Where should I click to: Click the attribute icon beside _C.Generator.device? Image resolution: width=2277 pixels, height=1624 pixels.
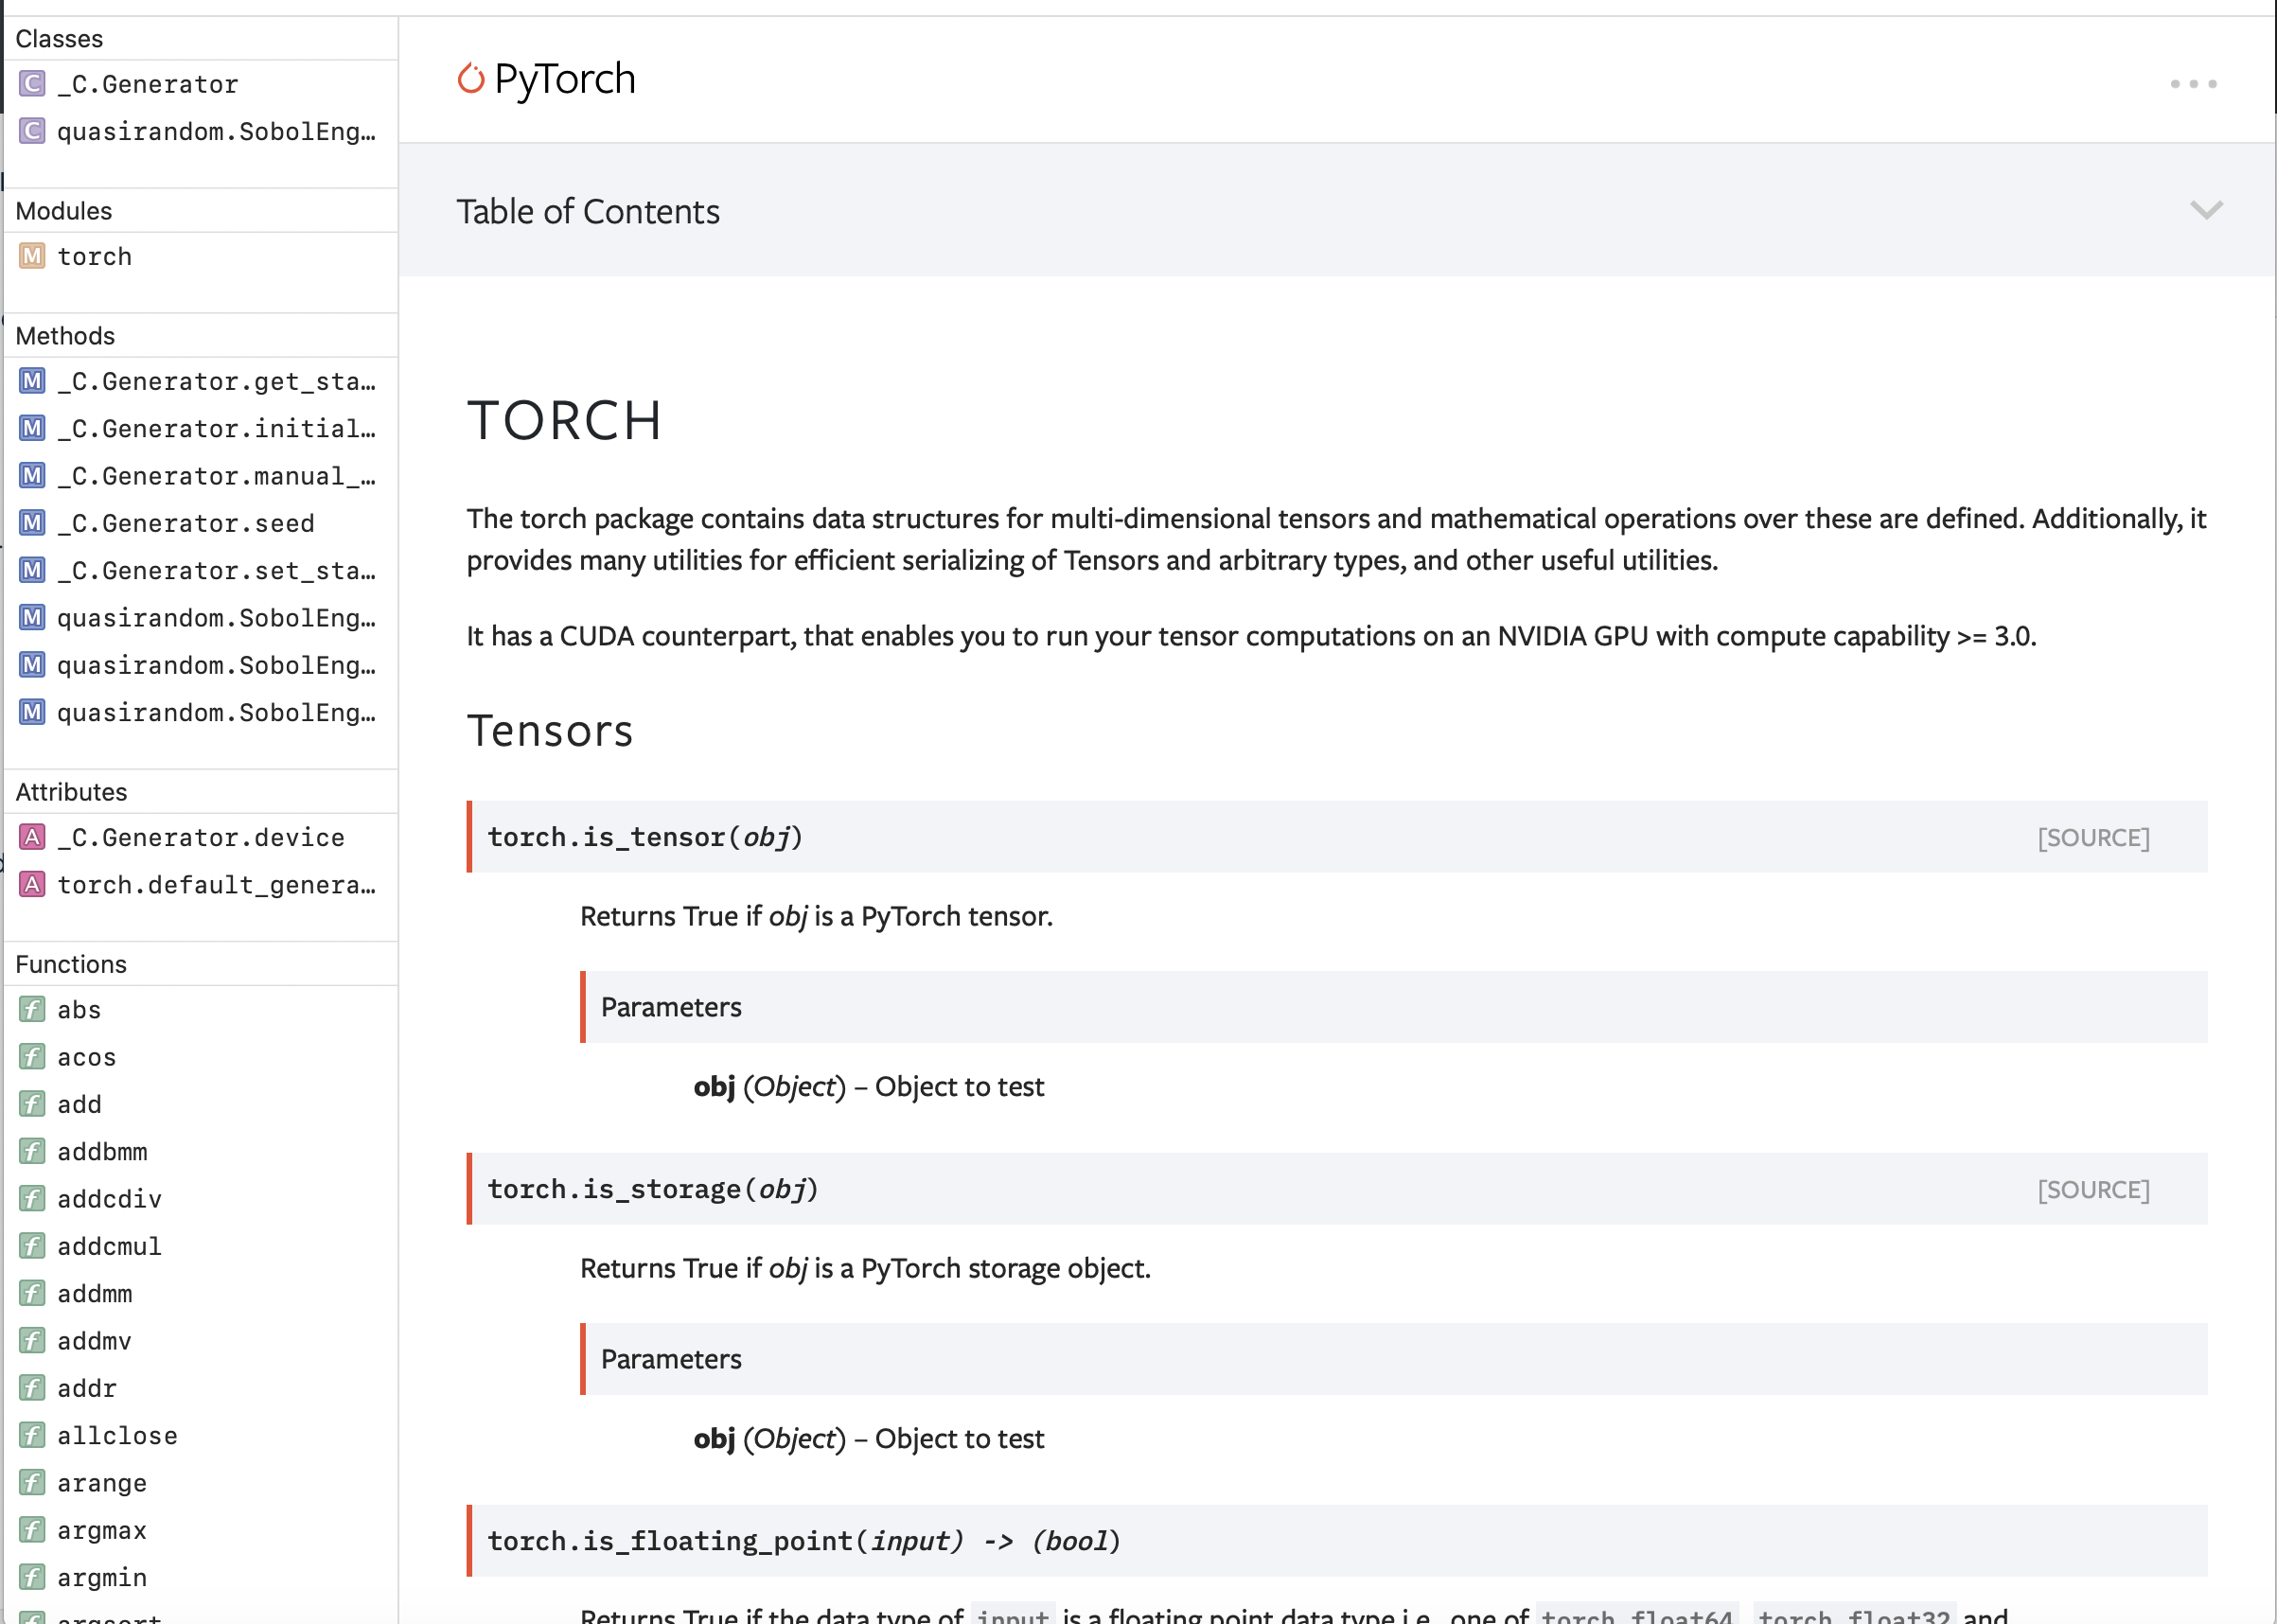(x=31, y=837)
